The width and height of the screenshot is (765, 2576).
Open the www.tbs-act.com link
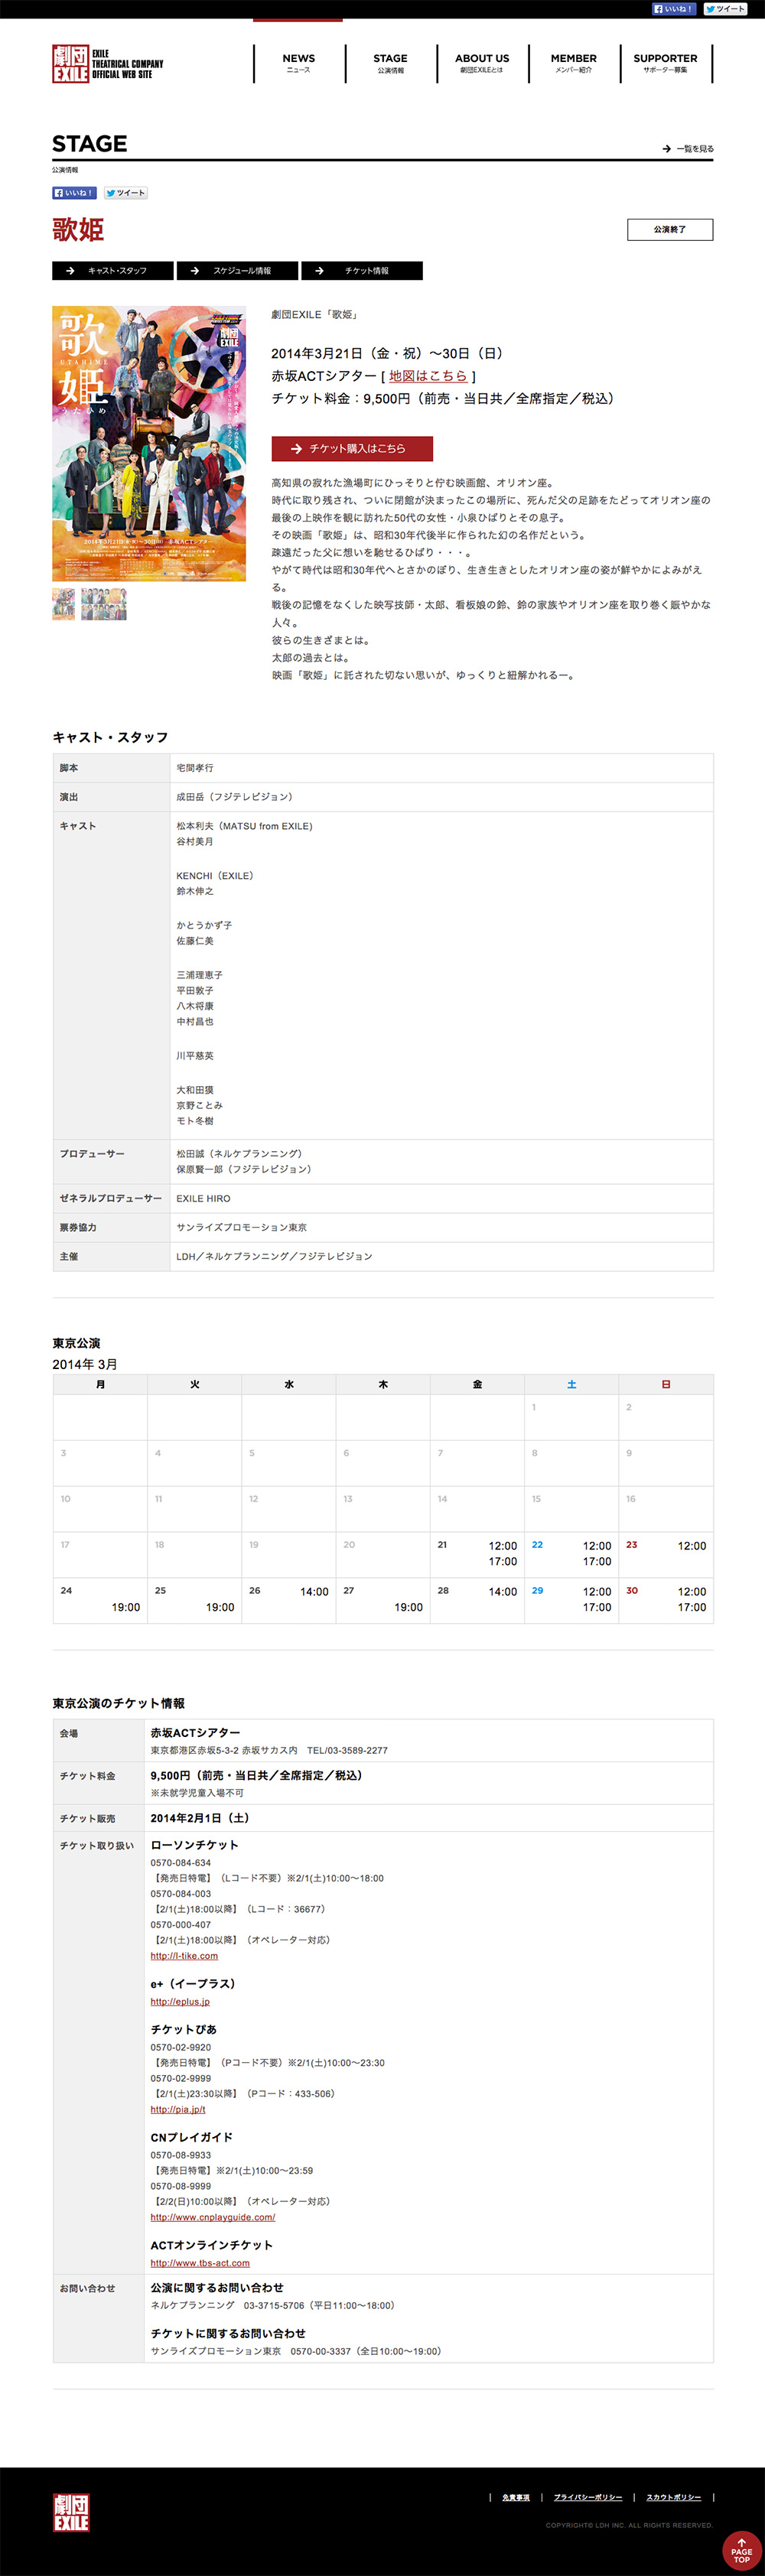[x=200, y=2263]
